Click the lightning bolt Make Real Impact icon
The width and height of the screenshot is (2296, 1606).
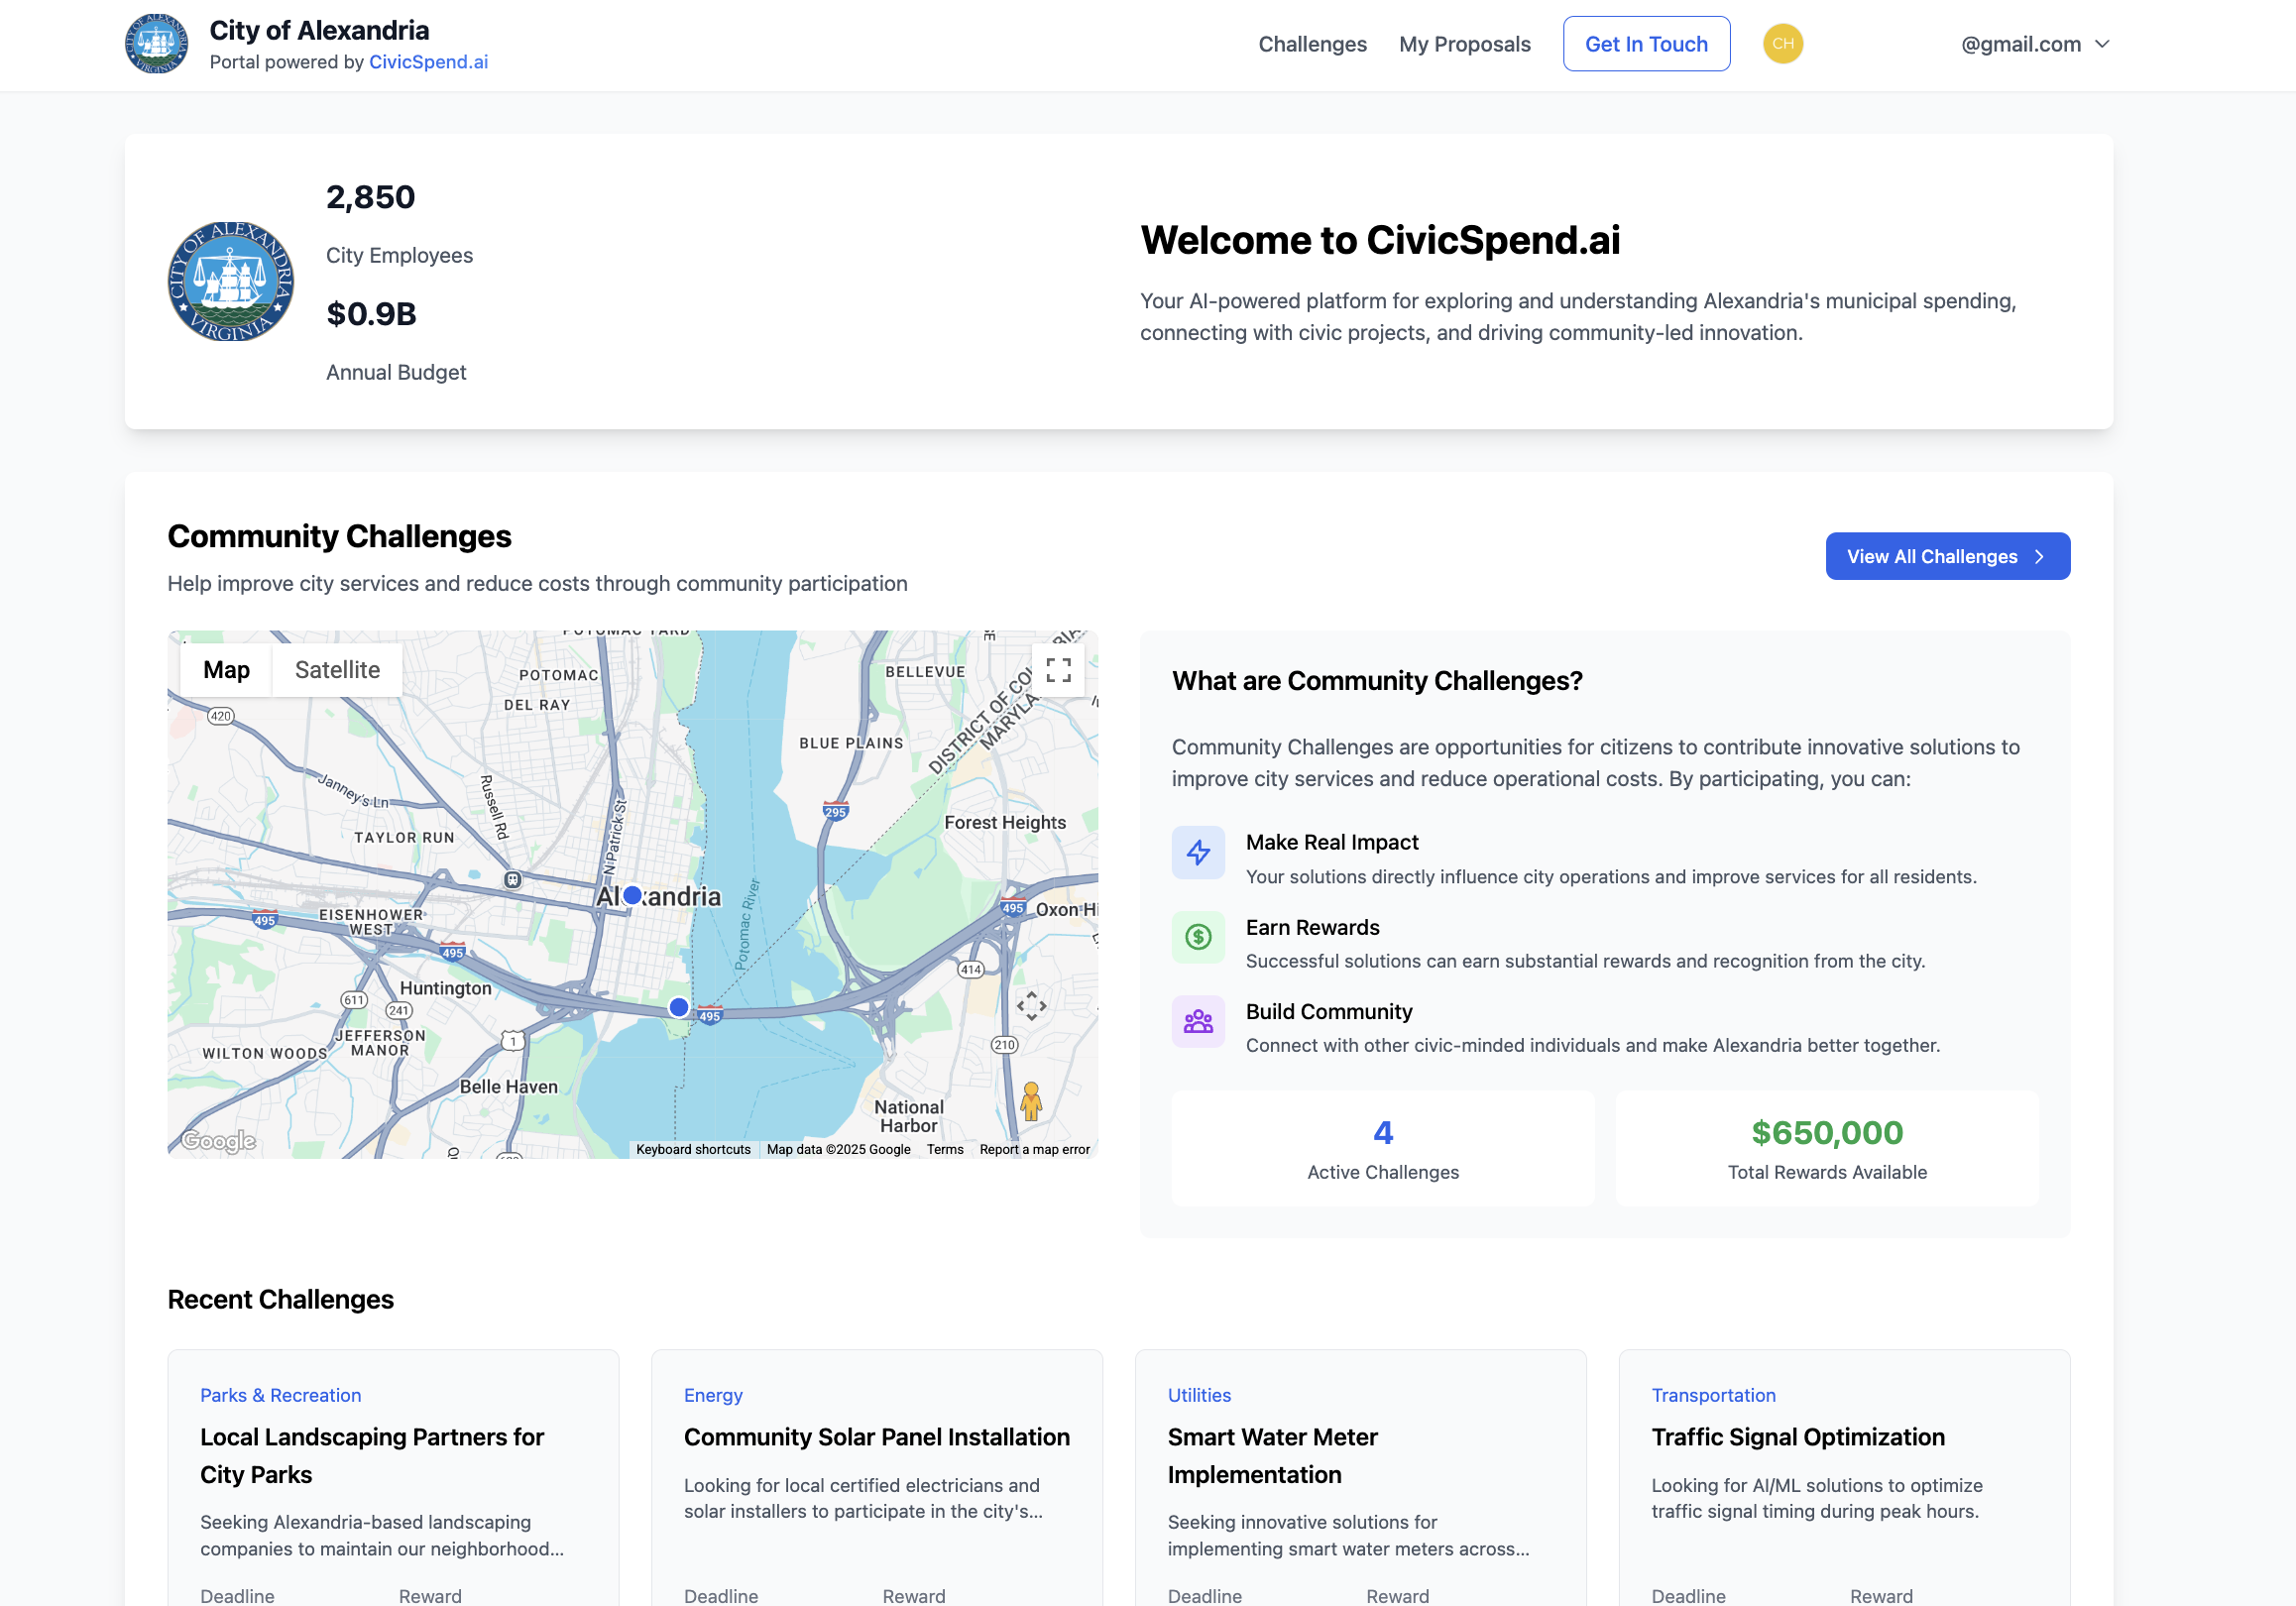tap(1198, 852)
